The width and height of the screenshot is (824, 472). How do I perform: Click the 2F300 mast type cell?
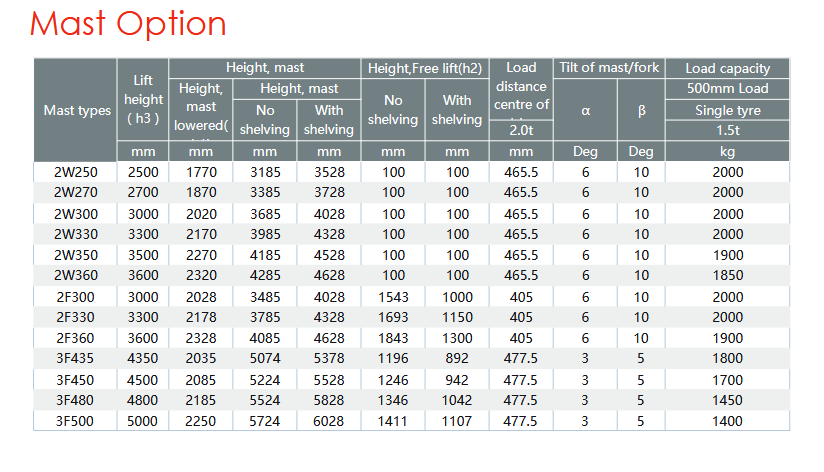(77, 297)
